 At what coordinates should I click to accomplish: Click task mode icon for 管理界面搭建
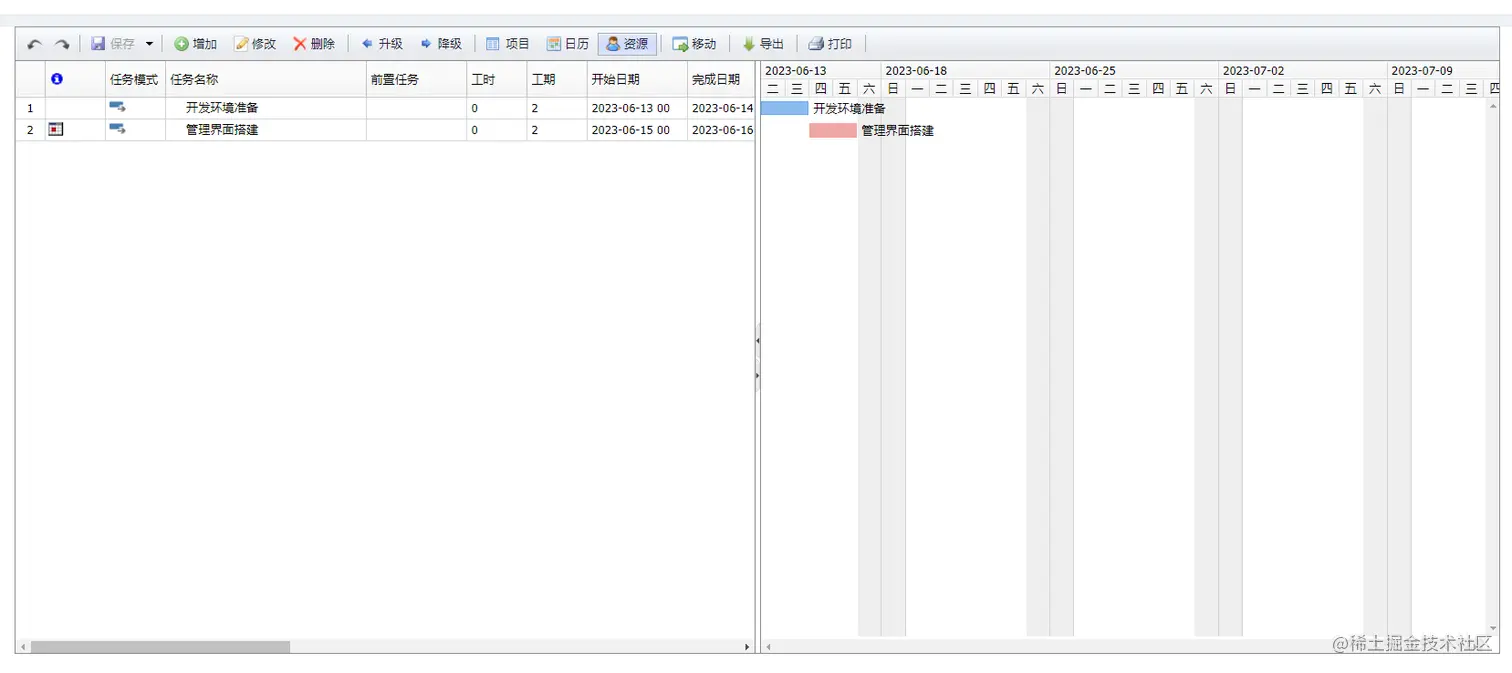coord(117,129)
